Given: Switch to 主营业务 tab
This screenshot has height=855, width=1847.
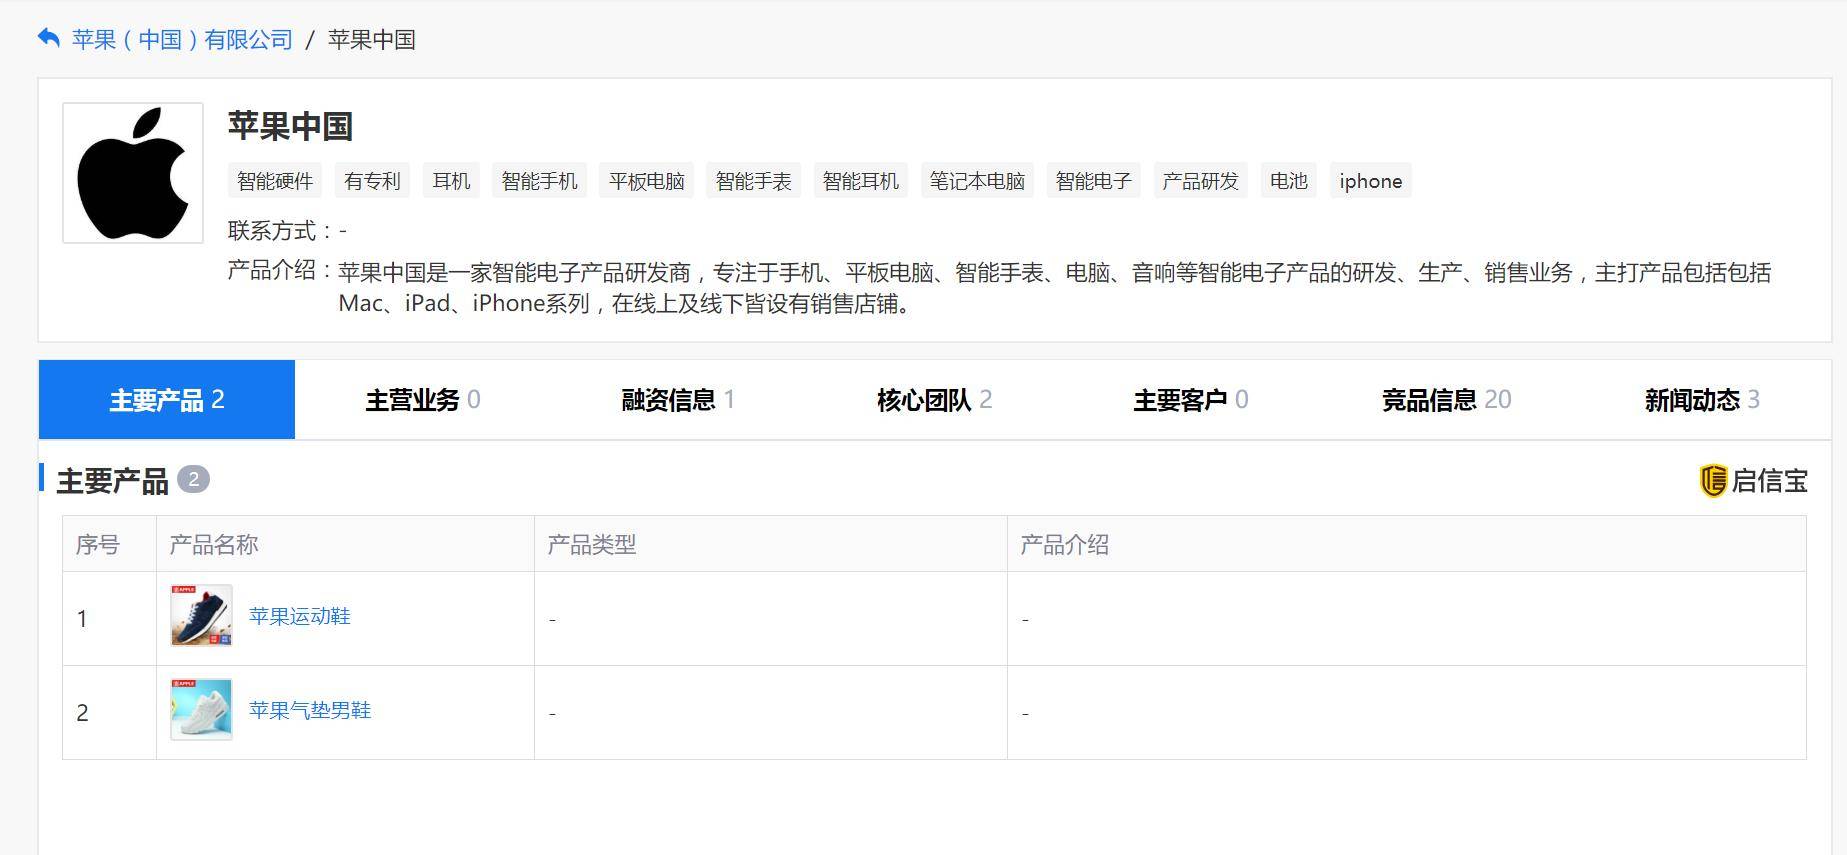Looking at the screenshot, I should (x=423, y=400).
